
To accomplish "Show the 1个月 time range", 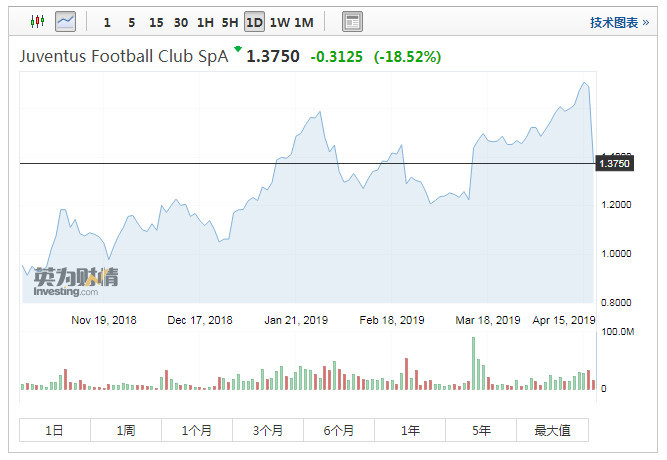I will pyautogui.click(x=197, y=430).
